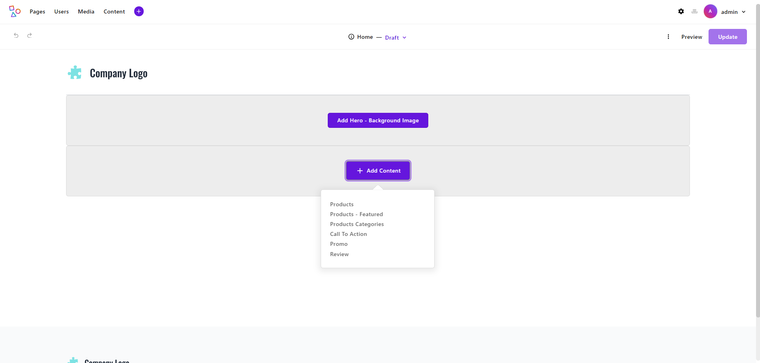Click the redo arrow icon

pyautogui.click(x=30, y=35)
